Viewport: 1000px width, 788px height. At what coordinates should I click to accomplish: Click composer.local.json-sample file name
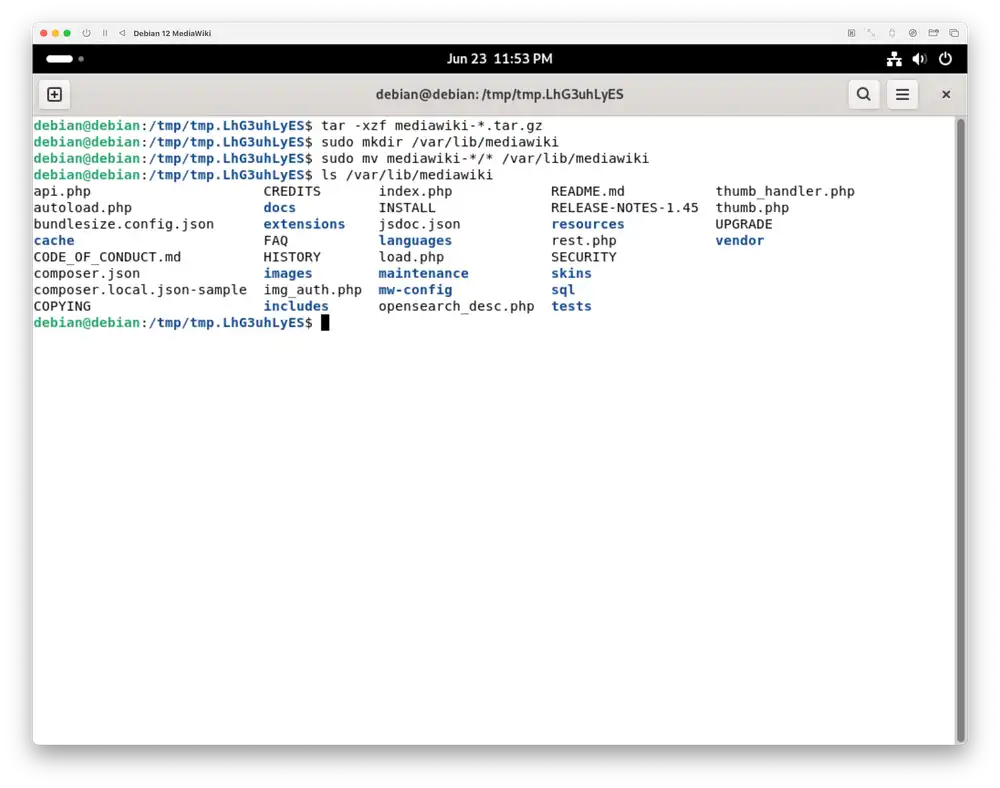tap(140, 290)
